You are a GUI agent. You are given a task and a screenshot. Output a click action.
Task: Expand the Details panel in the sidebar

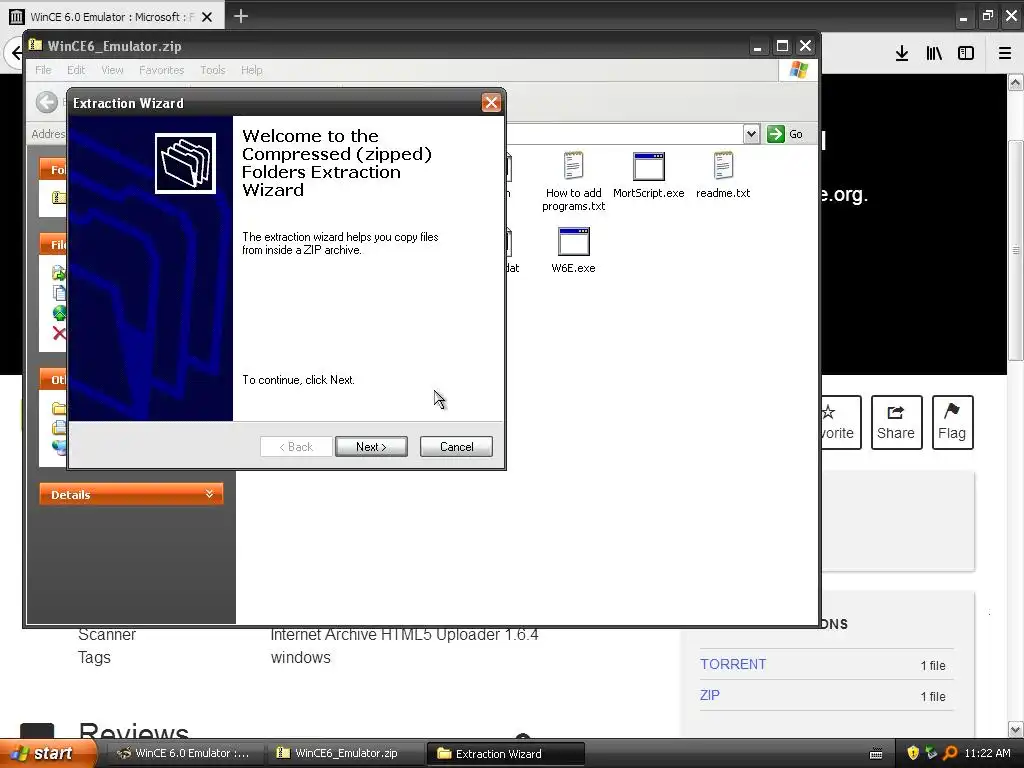pyautogui.click(x=131, y=494)
